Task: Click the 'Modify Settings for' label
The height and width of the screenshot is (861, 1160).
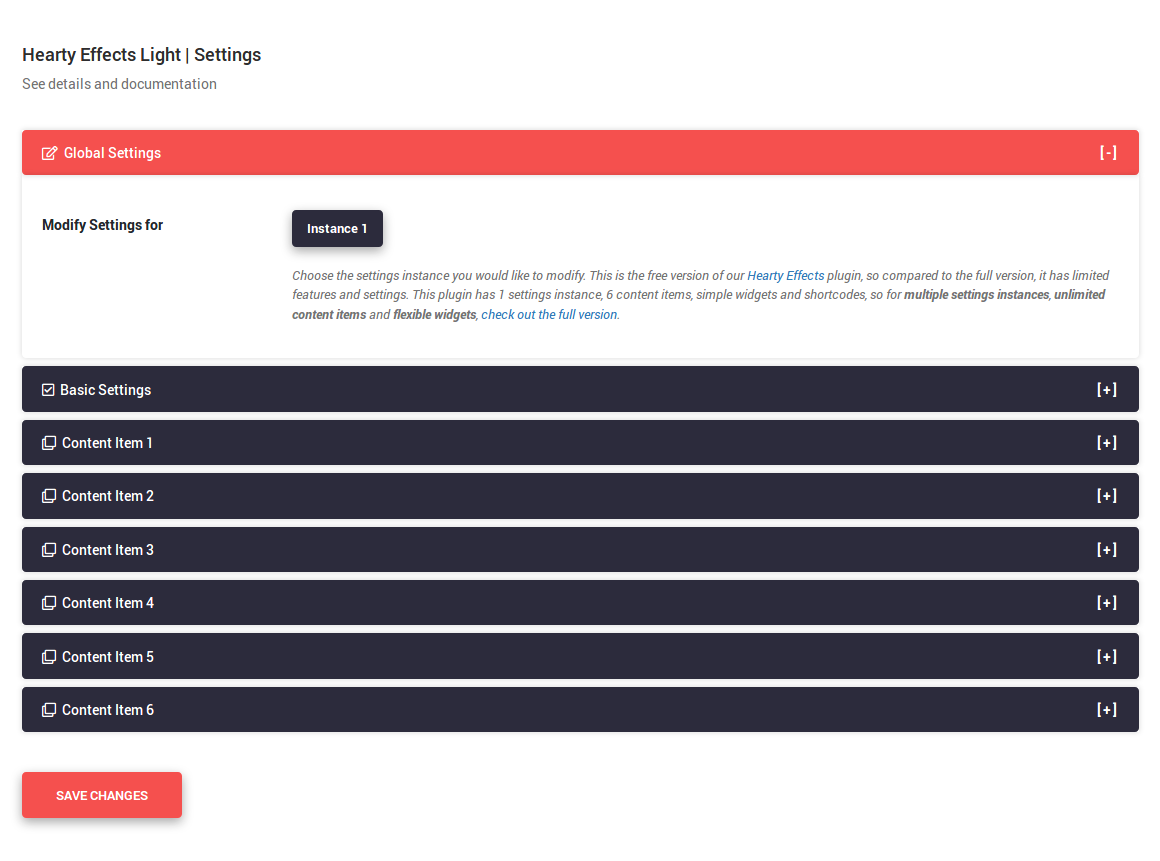Action: tap(102, 225)
